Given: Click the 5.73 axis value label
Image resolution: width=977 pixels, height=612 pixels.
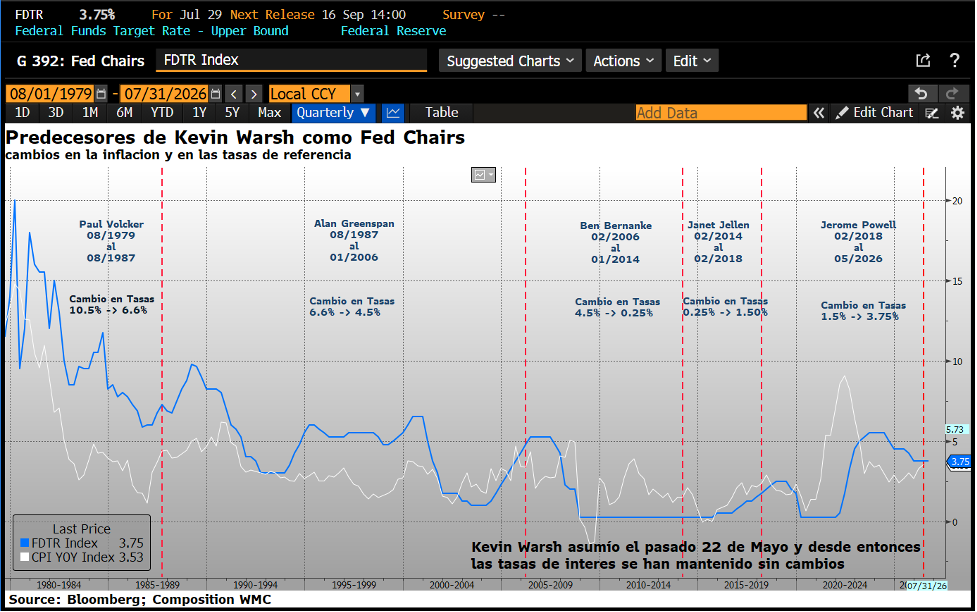Looking at the screenshot, I should (955, 429).
